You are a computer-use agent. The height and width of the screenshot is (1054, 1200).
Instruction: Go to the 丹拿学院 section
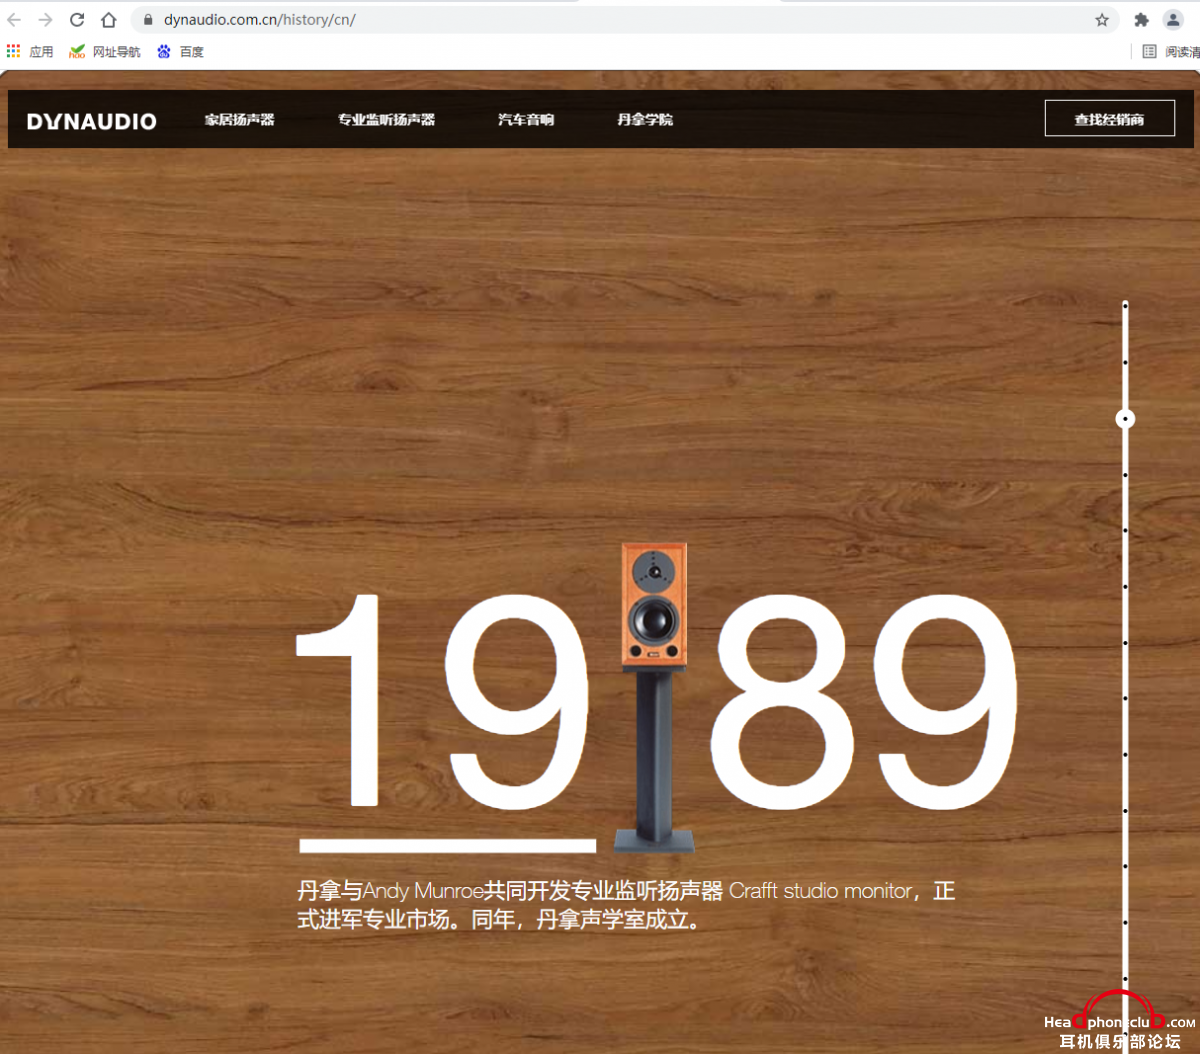point(645,119)
